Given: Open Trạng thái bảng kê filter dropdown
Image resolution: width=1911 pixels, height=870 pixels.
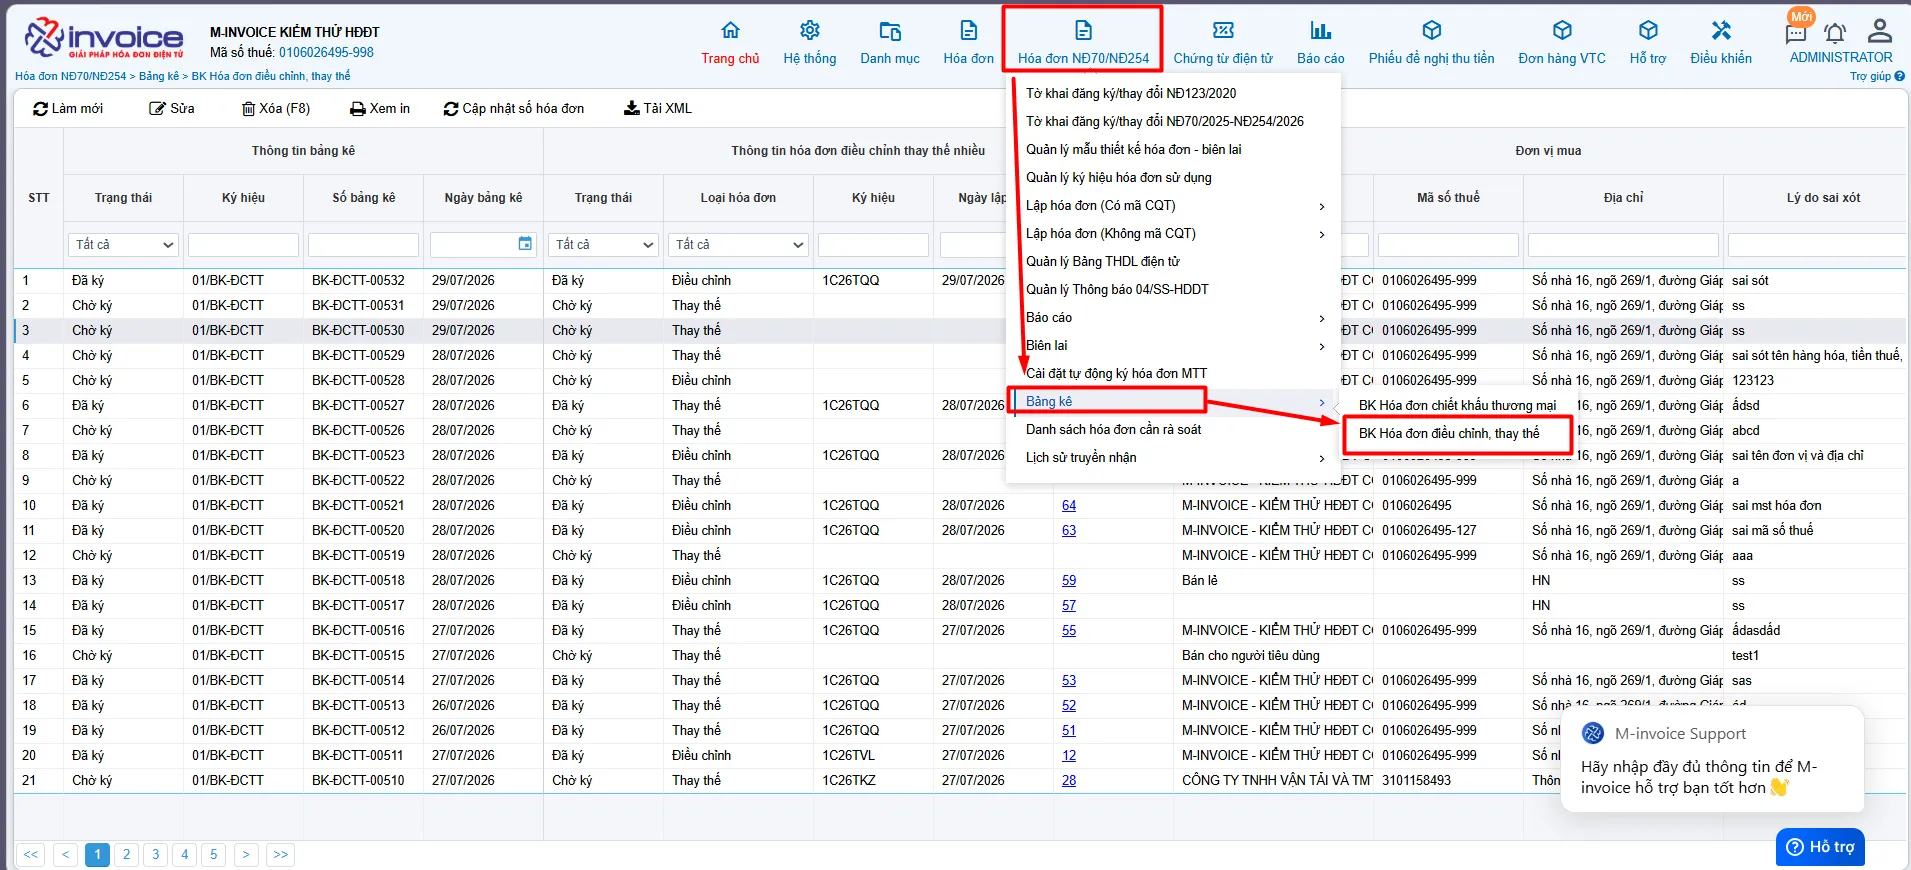Looking at the screenshot, I should point(124,244).
